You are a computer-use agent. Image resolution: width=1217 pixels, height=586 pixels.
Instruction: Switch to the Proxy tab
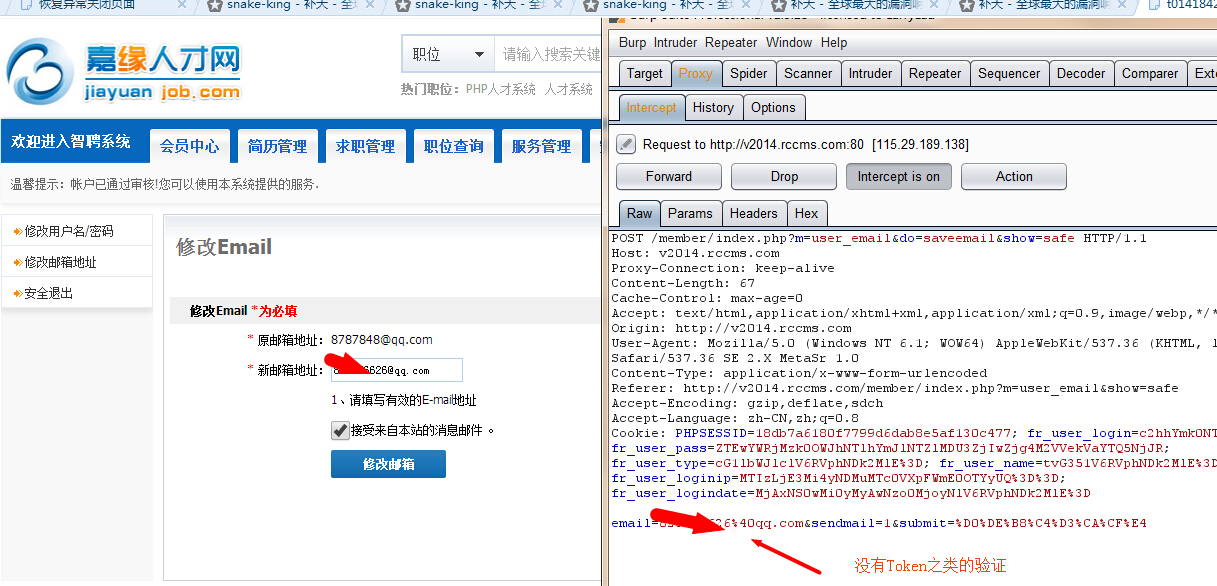click(x=695, y=73)
